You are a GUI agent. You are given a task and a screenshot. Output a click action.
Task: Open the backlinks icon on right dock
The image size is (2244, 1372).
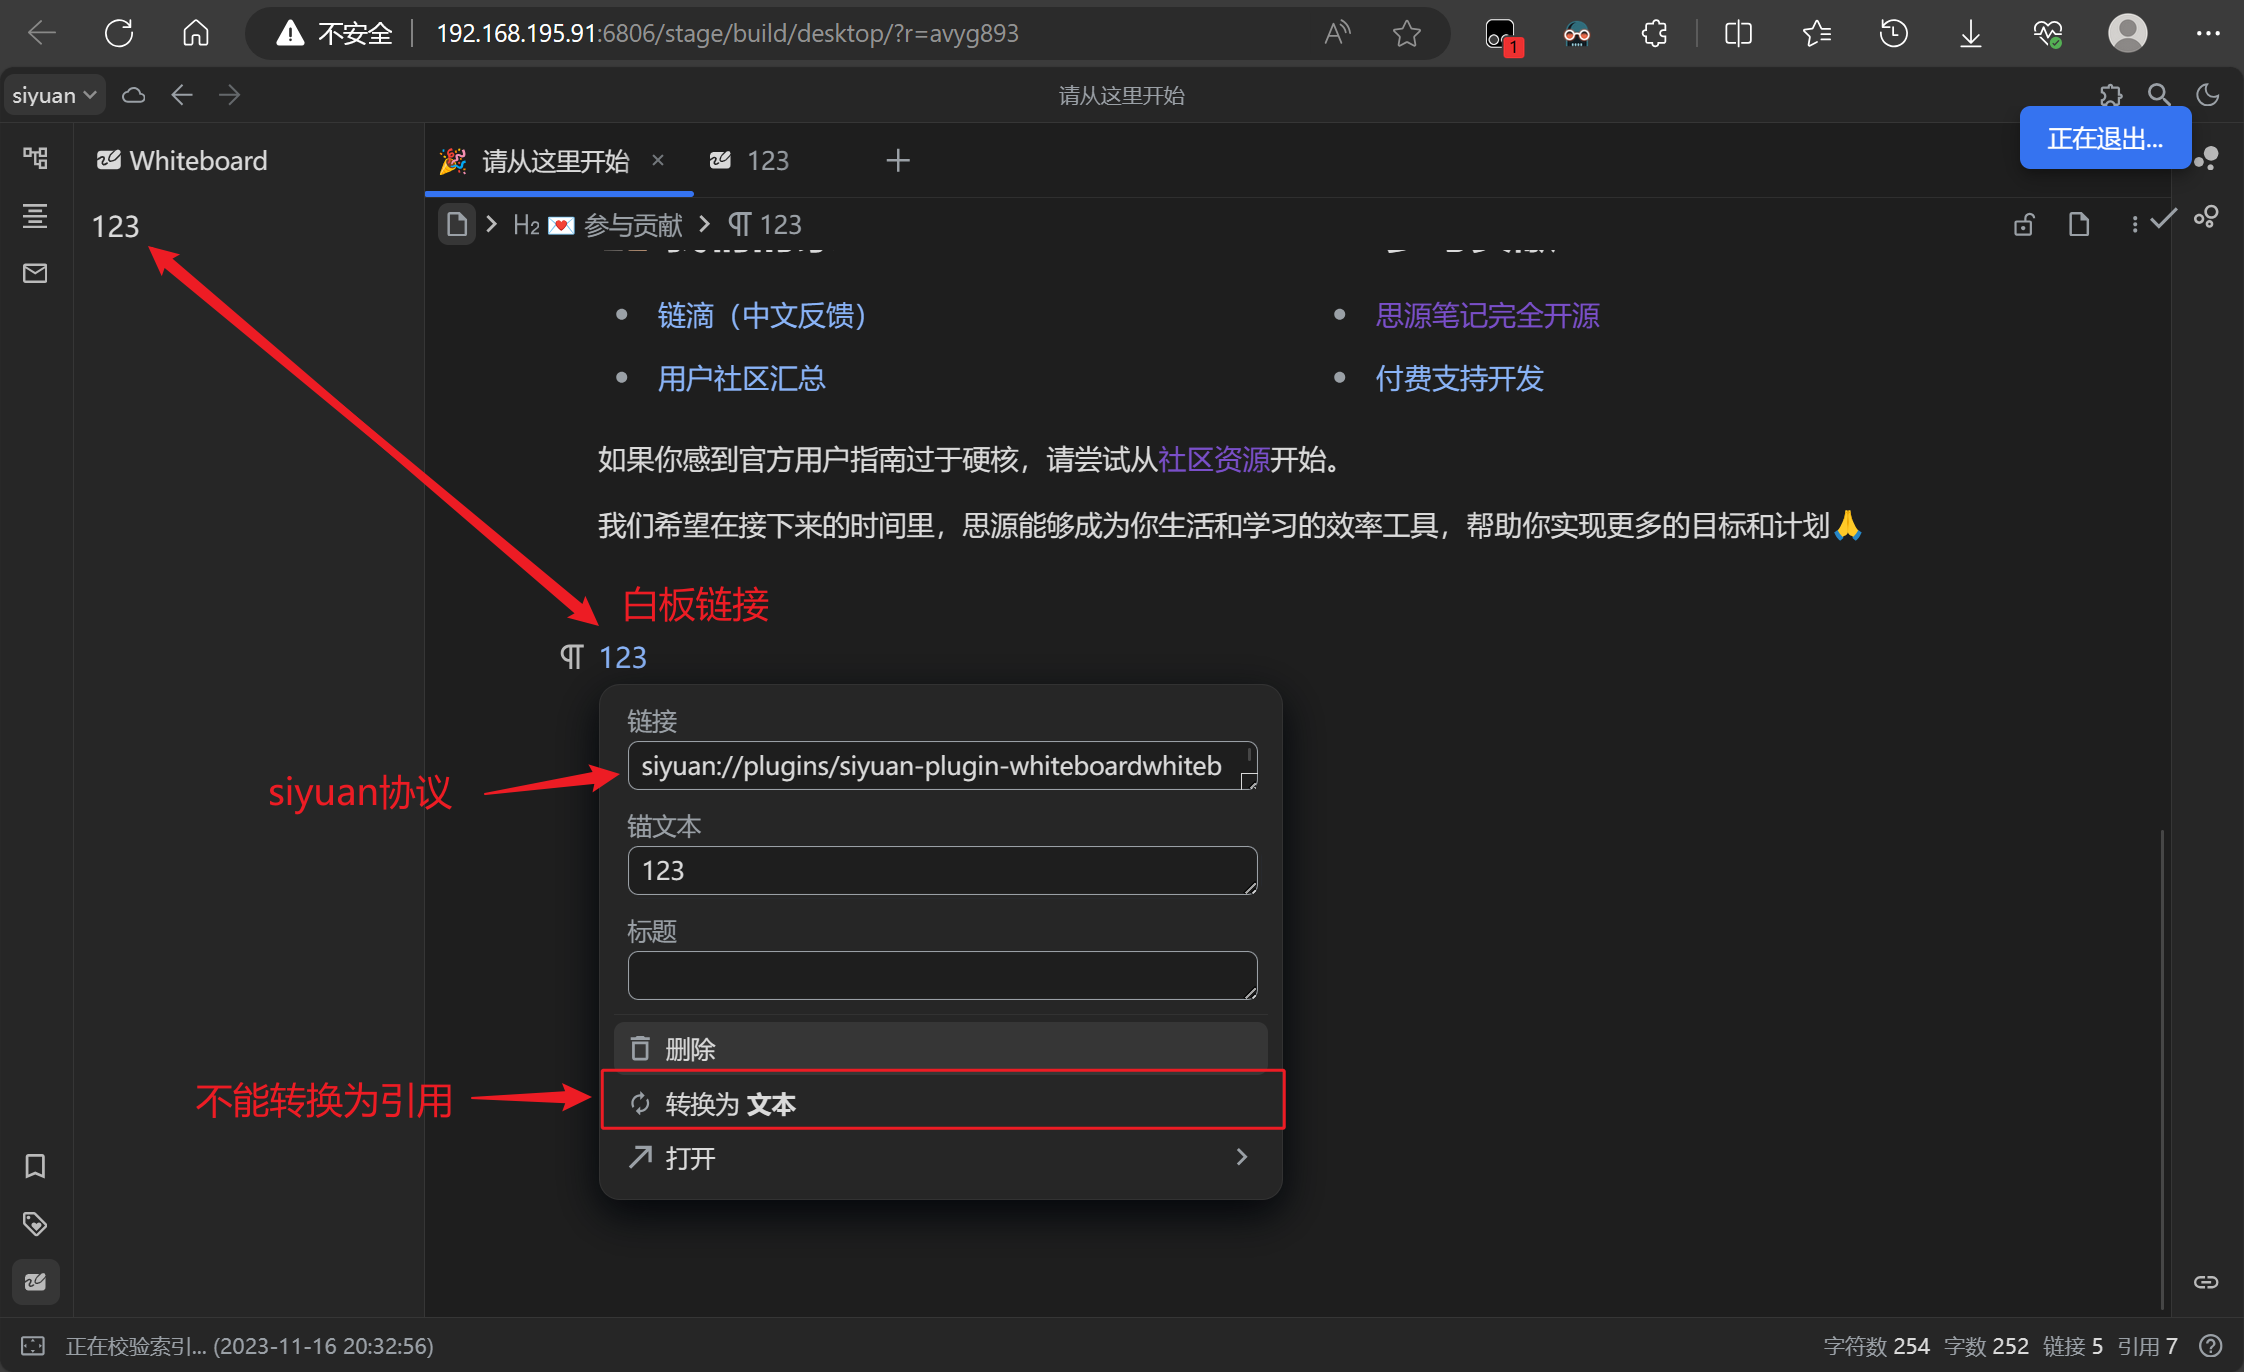click(2206, 1282)
